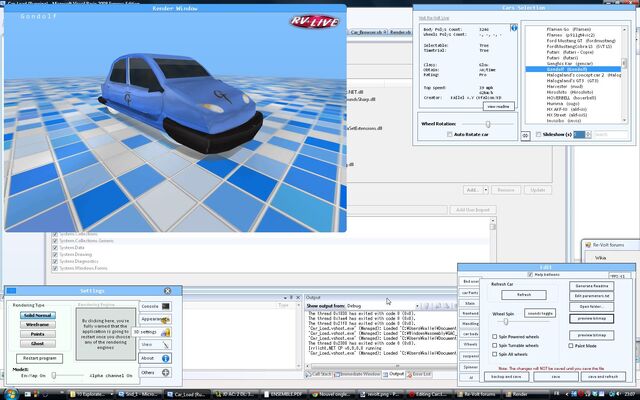Open the Others tab in Settings

(x=155, y=372)
